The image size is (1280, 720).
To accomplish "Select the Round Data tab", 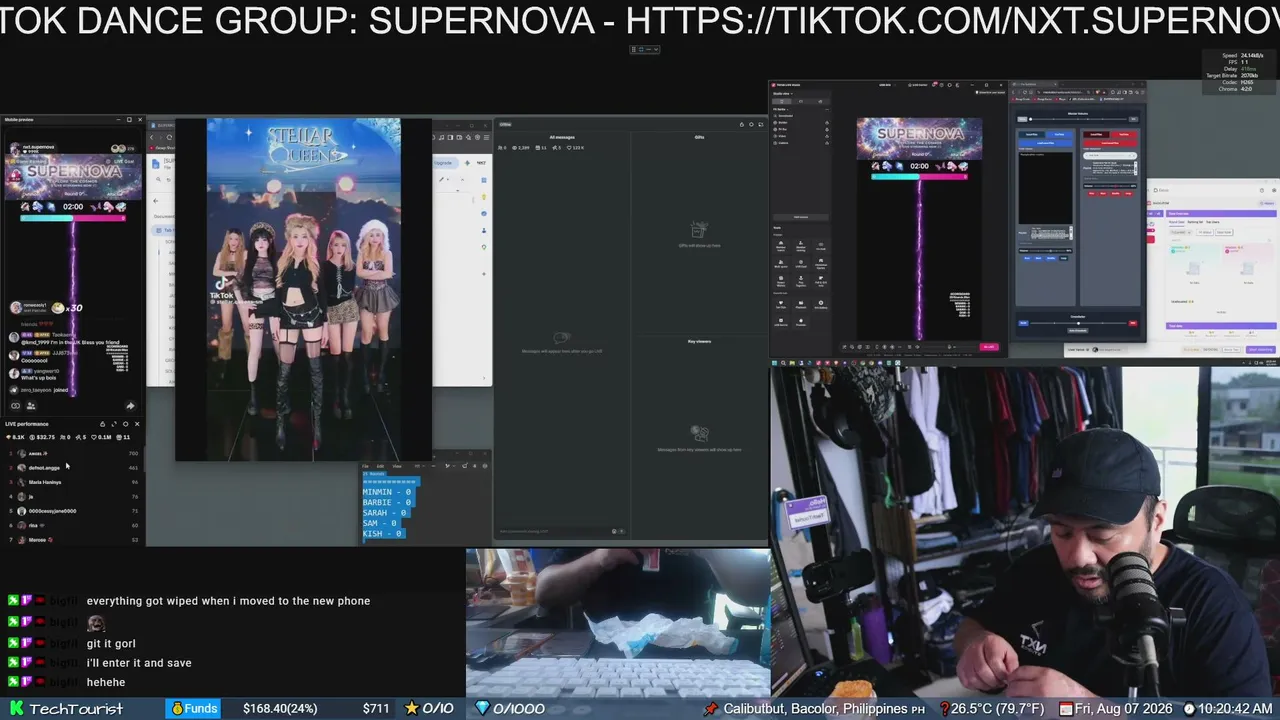I will pos(1179,221).
